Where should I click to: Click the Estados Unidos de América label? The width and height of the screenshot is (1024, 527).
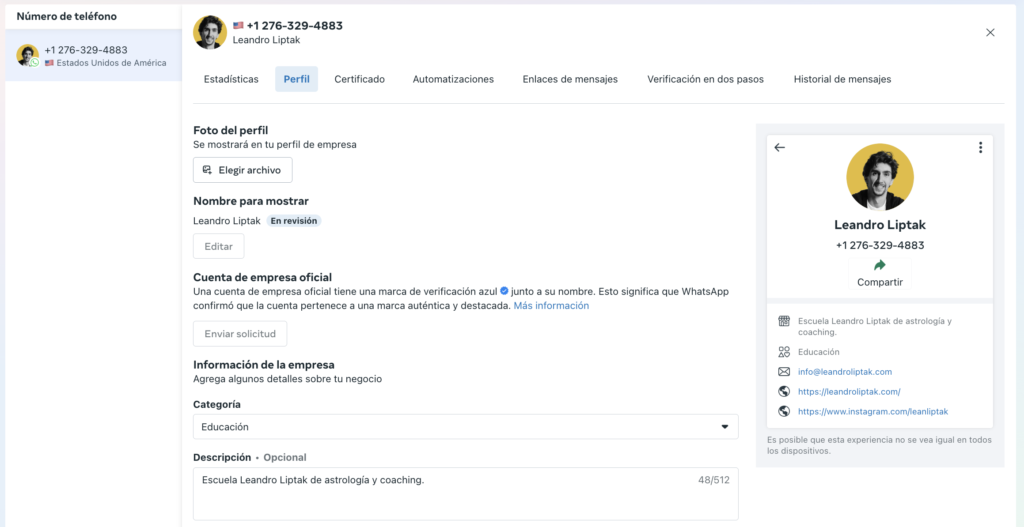pos(111,63)
